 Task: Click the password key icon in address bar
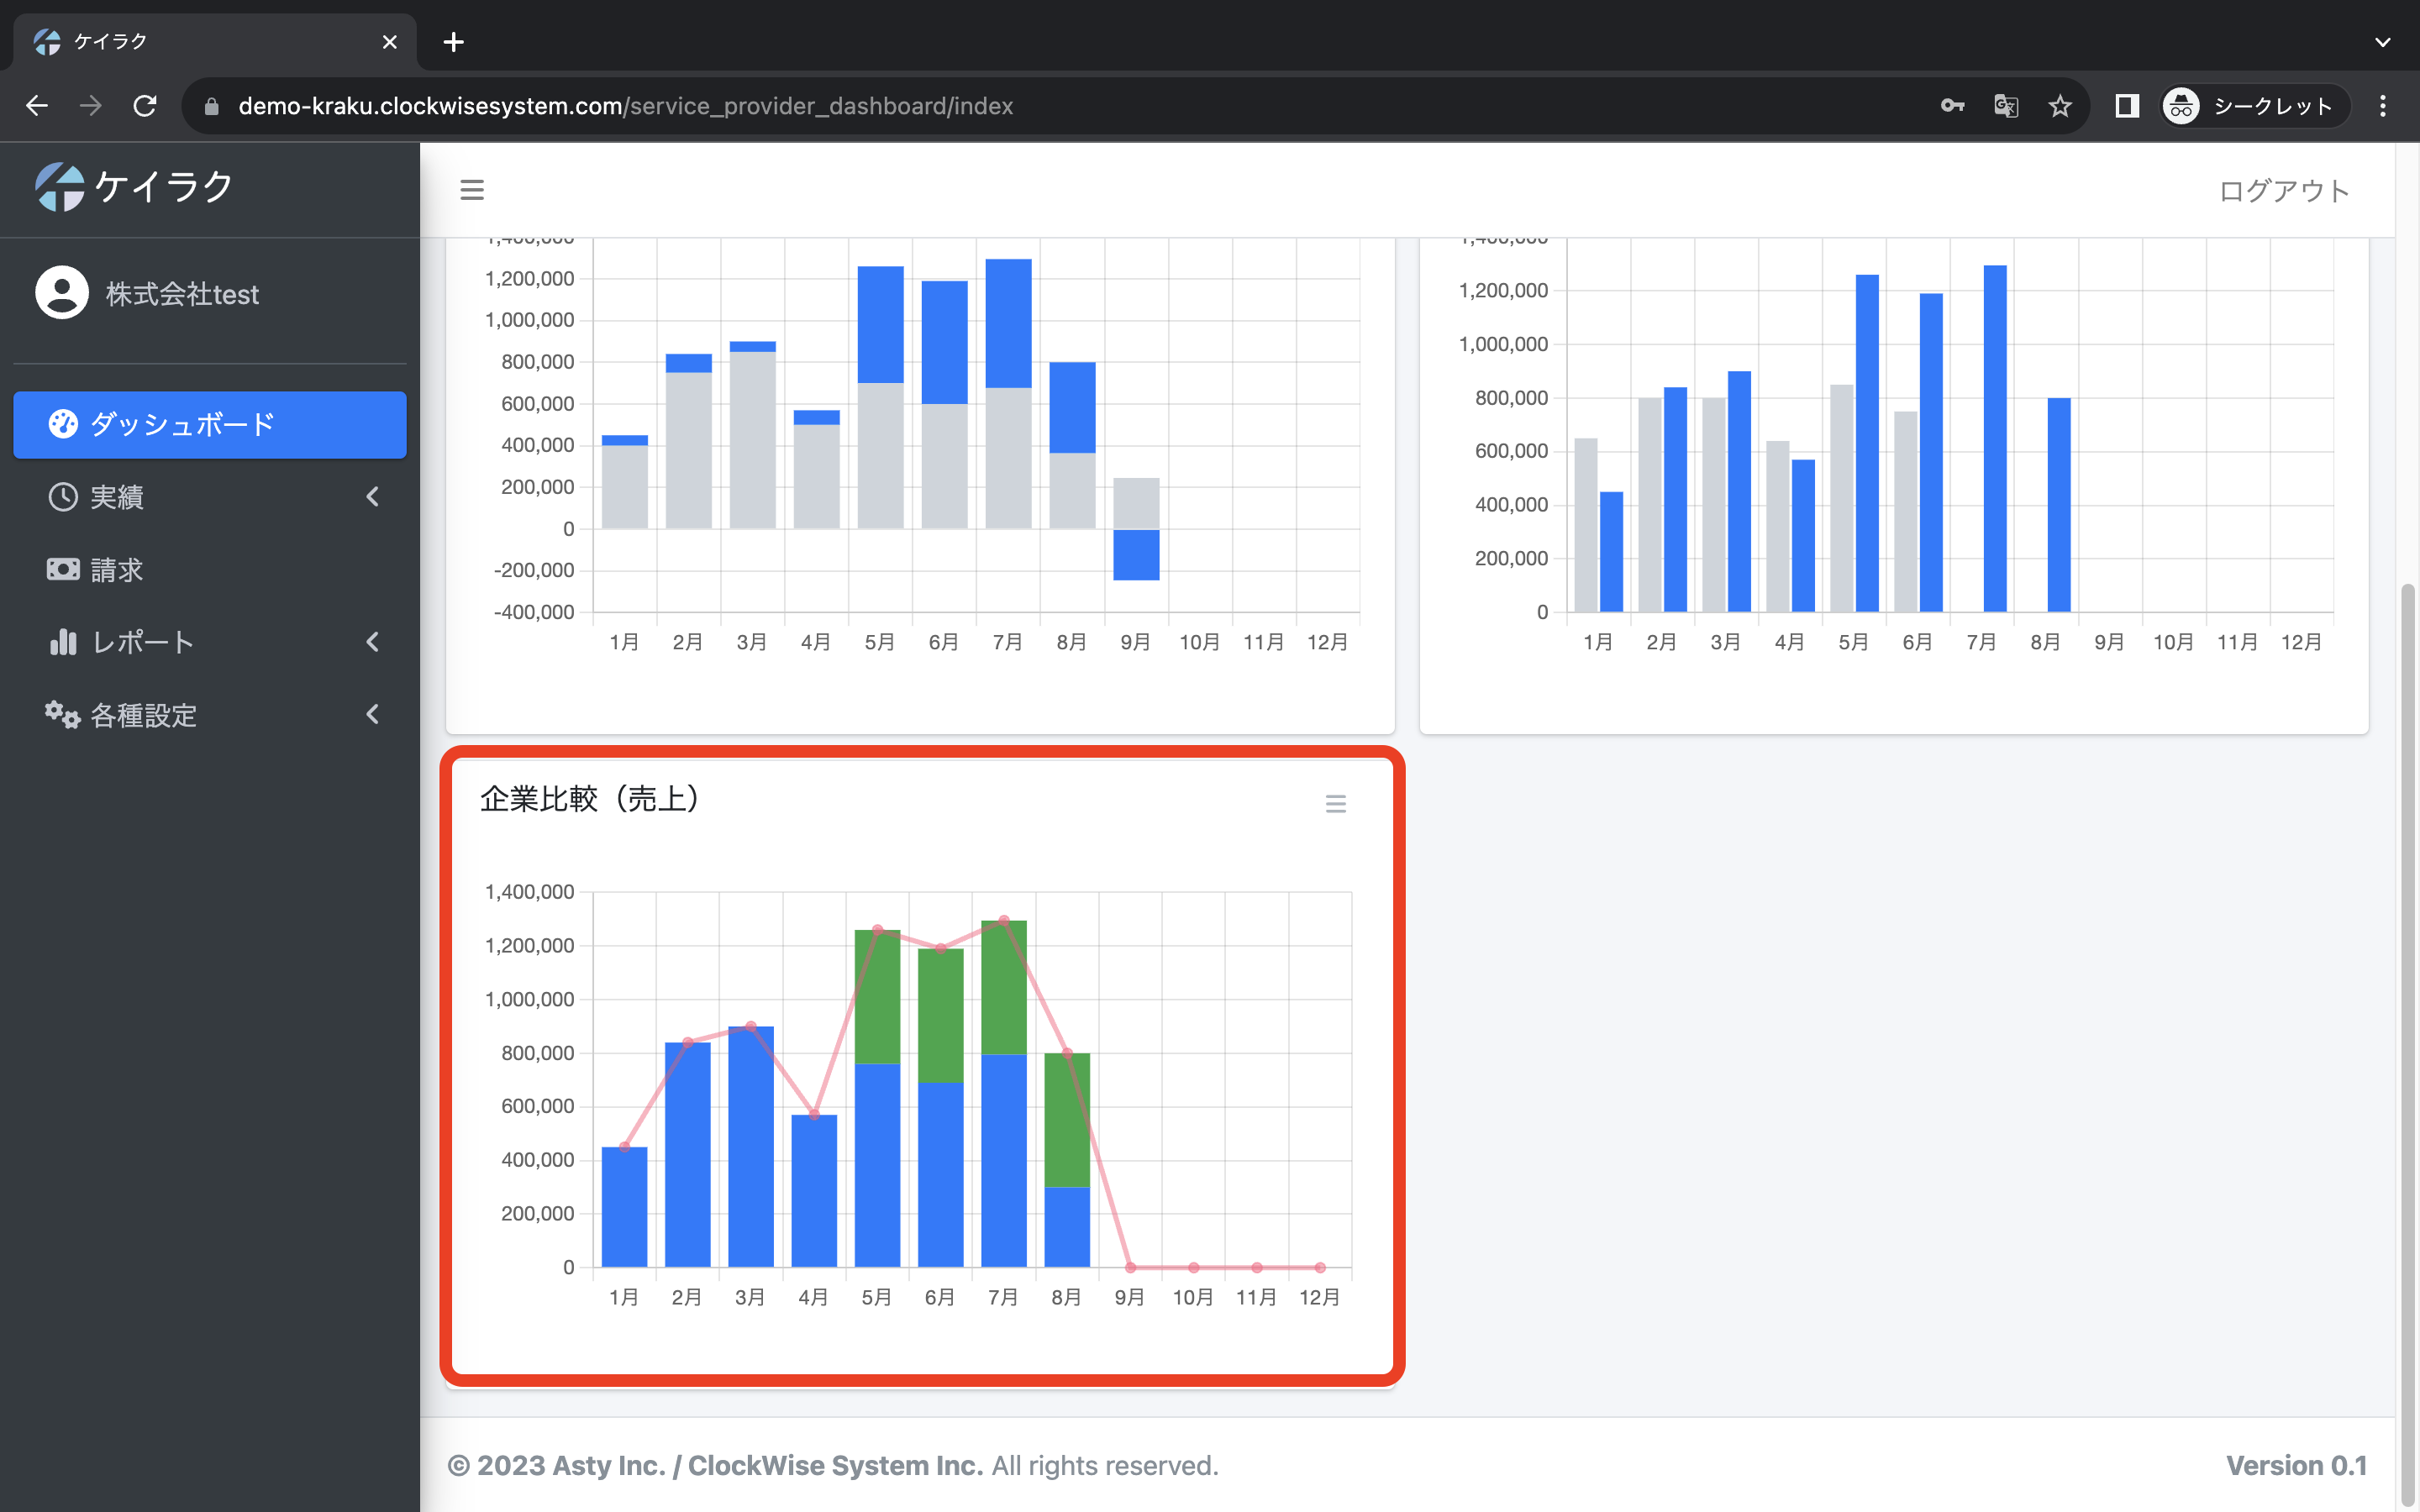coord(1952,106)
